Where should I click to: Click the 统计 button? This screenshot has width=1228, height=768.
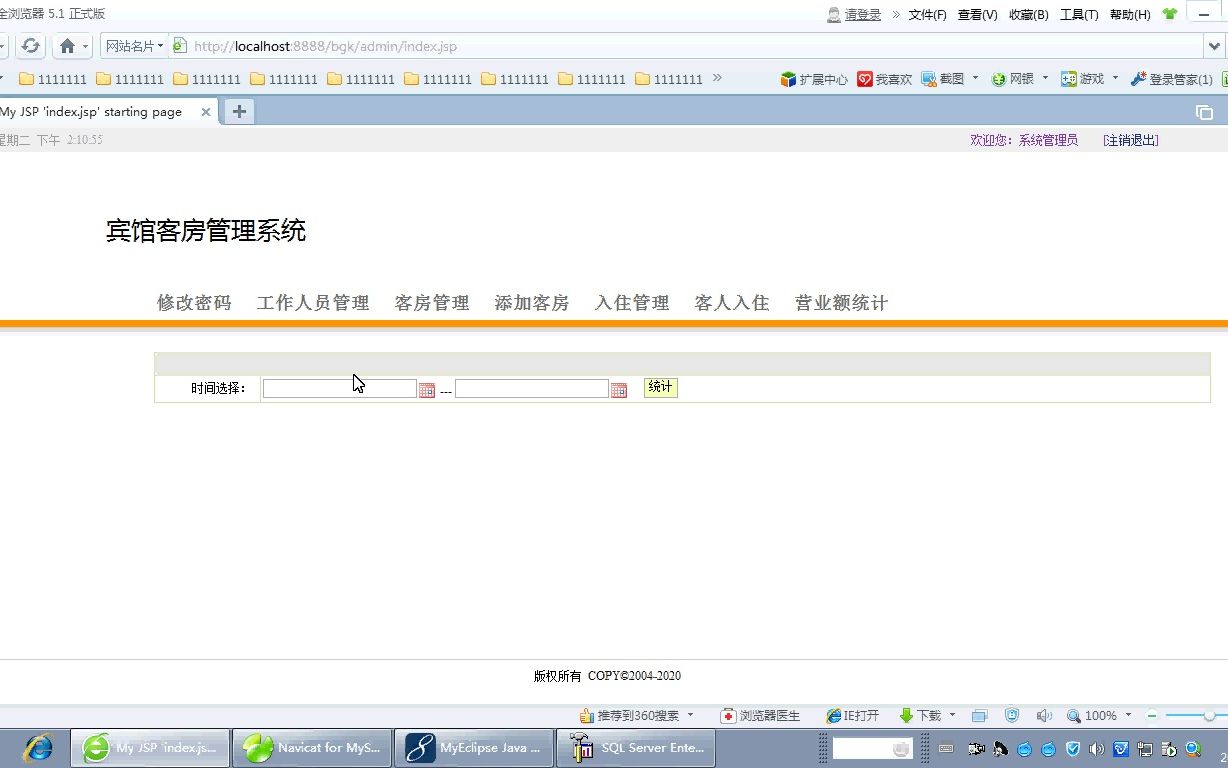click(x=659, y=387)
